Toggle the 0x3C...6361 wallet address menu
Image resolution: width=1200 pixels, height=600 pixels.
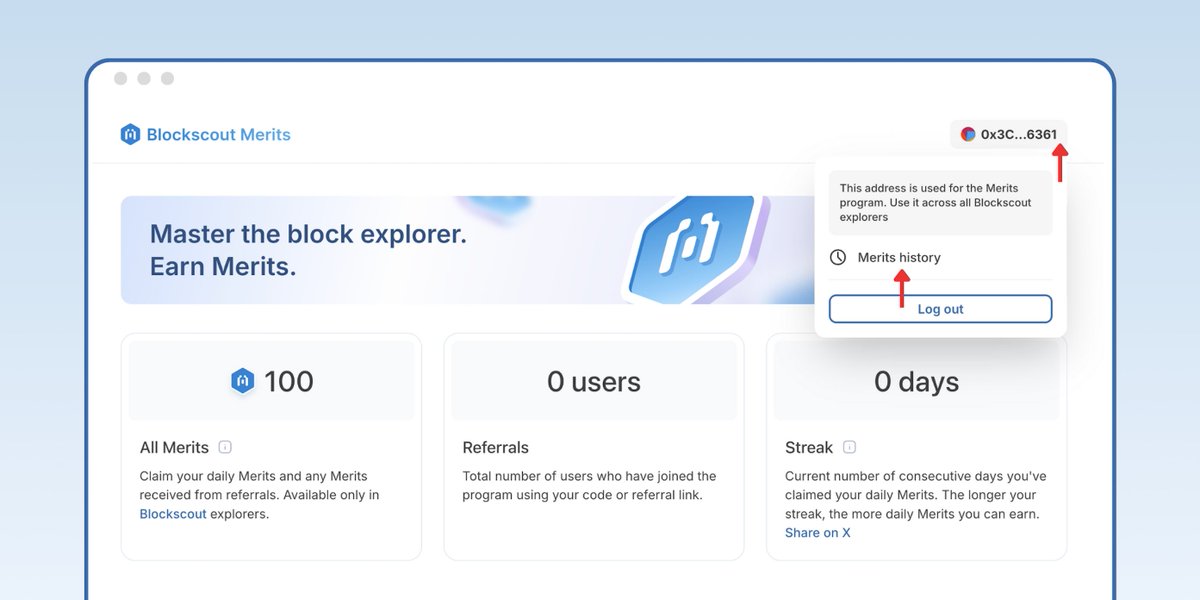(x=1009, y=134)
